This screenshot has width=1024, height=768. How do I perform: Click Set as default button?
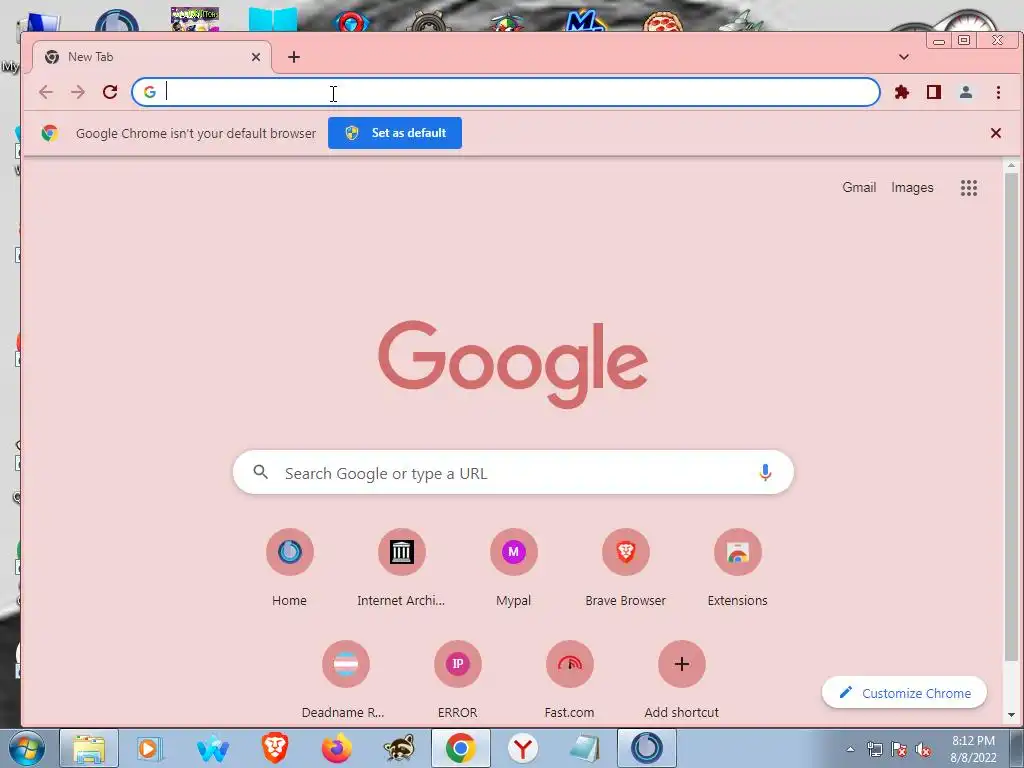(394, 133)
